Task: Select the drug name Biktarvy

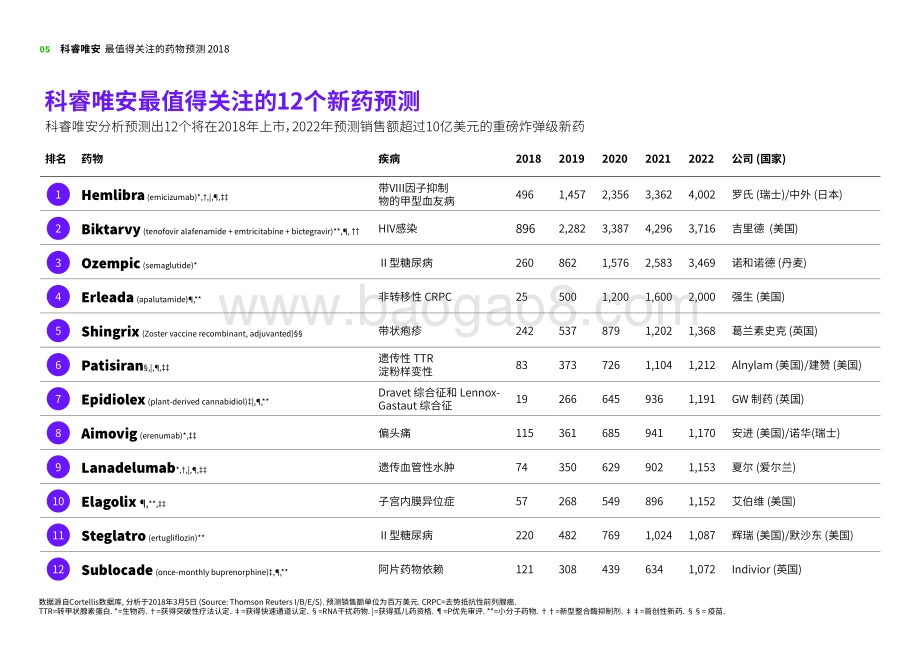Action: (111, 229)
